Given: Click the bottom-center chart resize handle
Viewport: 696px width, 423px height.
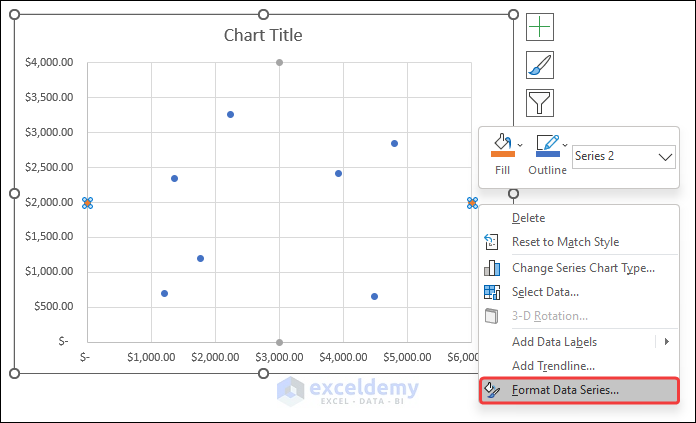Looking at the screenshot, I should (x=264, y=374).
